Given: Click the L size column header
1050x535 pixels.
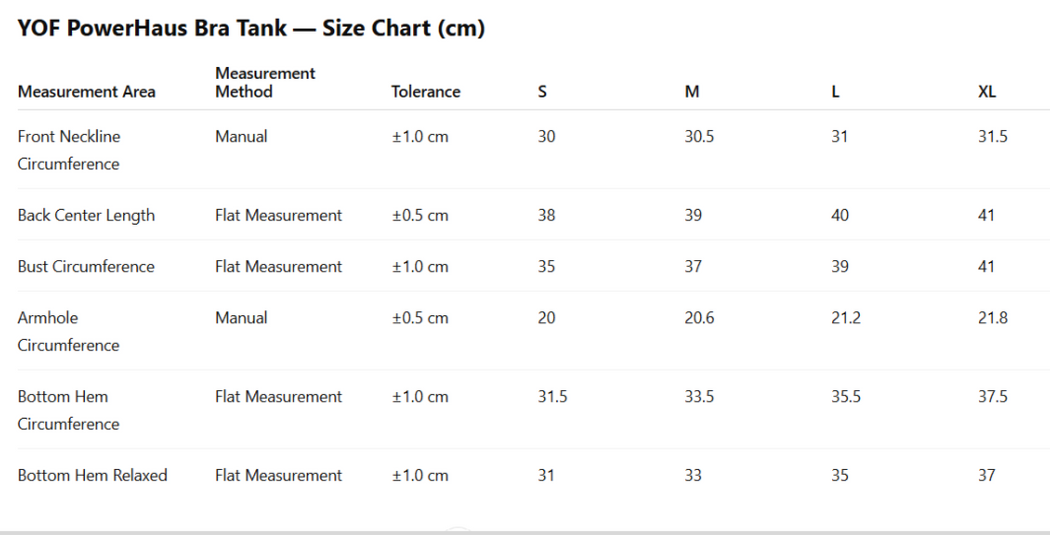Looking at the screenshot, I should (x=835, y=92).
